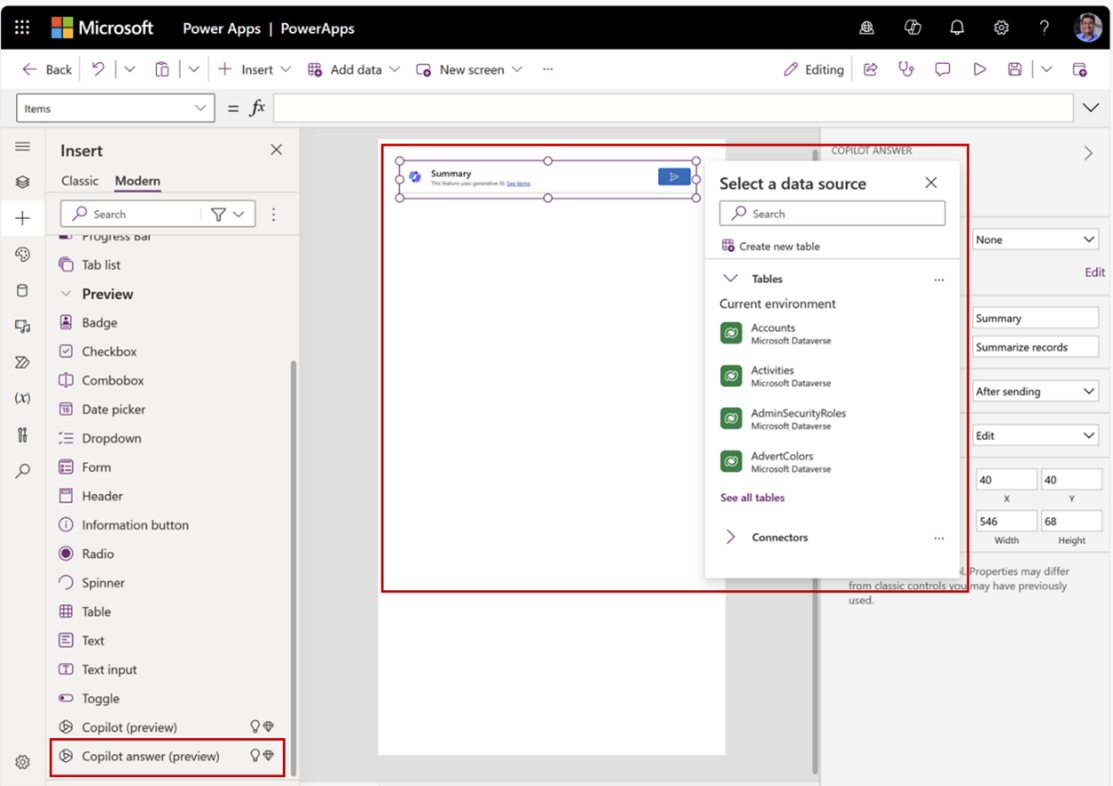The width and height of the screenshot is (1113, 786).
Task: Insert the Radio control from list
Action: tap(97, 554)
